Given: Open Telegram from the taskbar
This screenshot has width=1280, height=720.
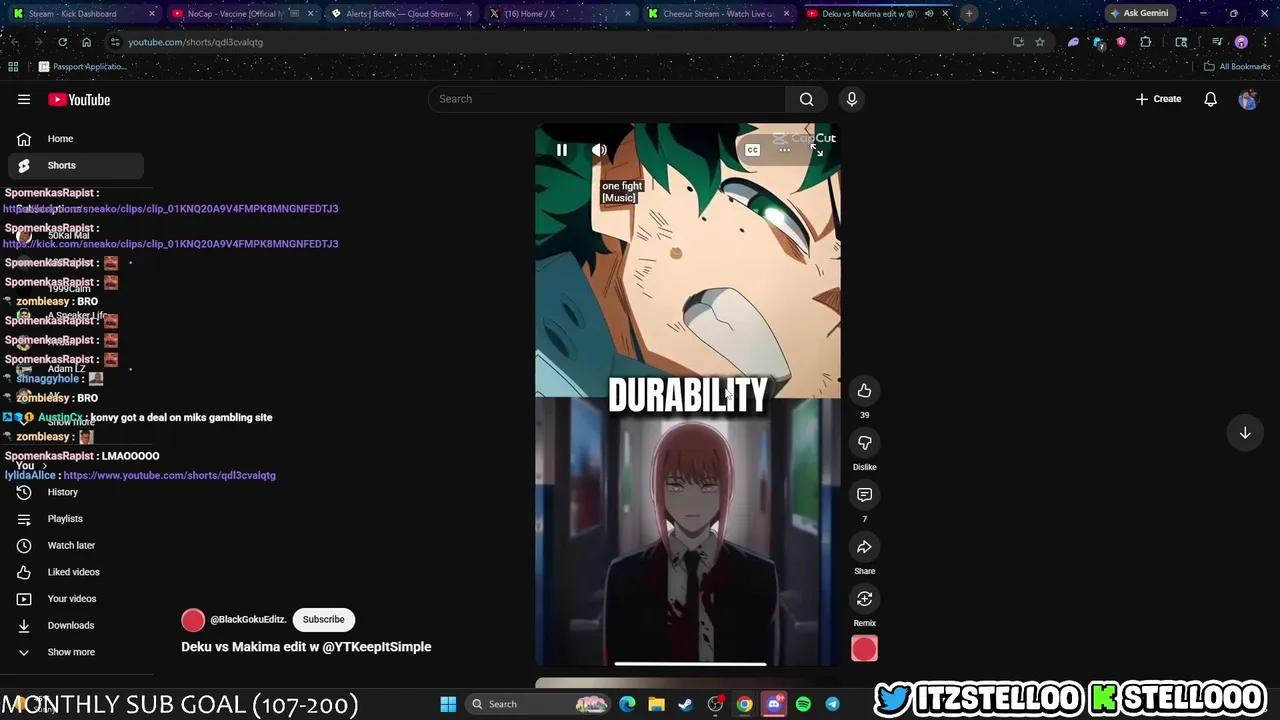Looking at the screenshot, I should pos(832,704).
